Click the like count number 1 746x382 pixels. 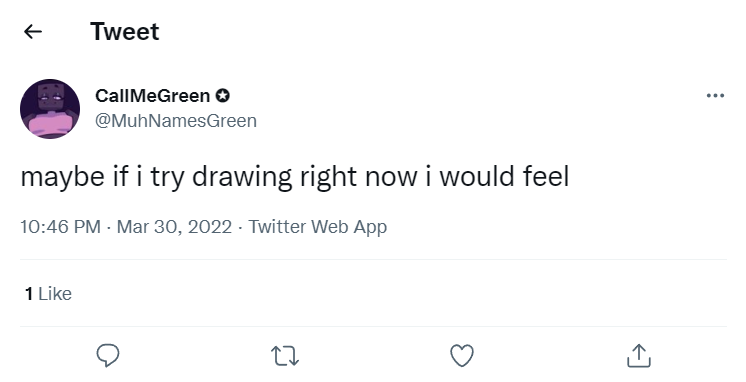tap(29, 294)
